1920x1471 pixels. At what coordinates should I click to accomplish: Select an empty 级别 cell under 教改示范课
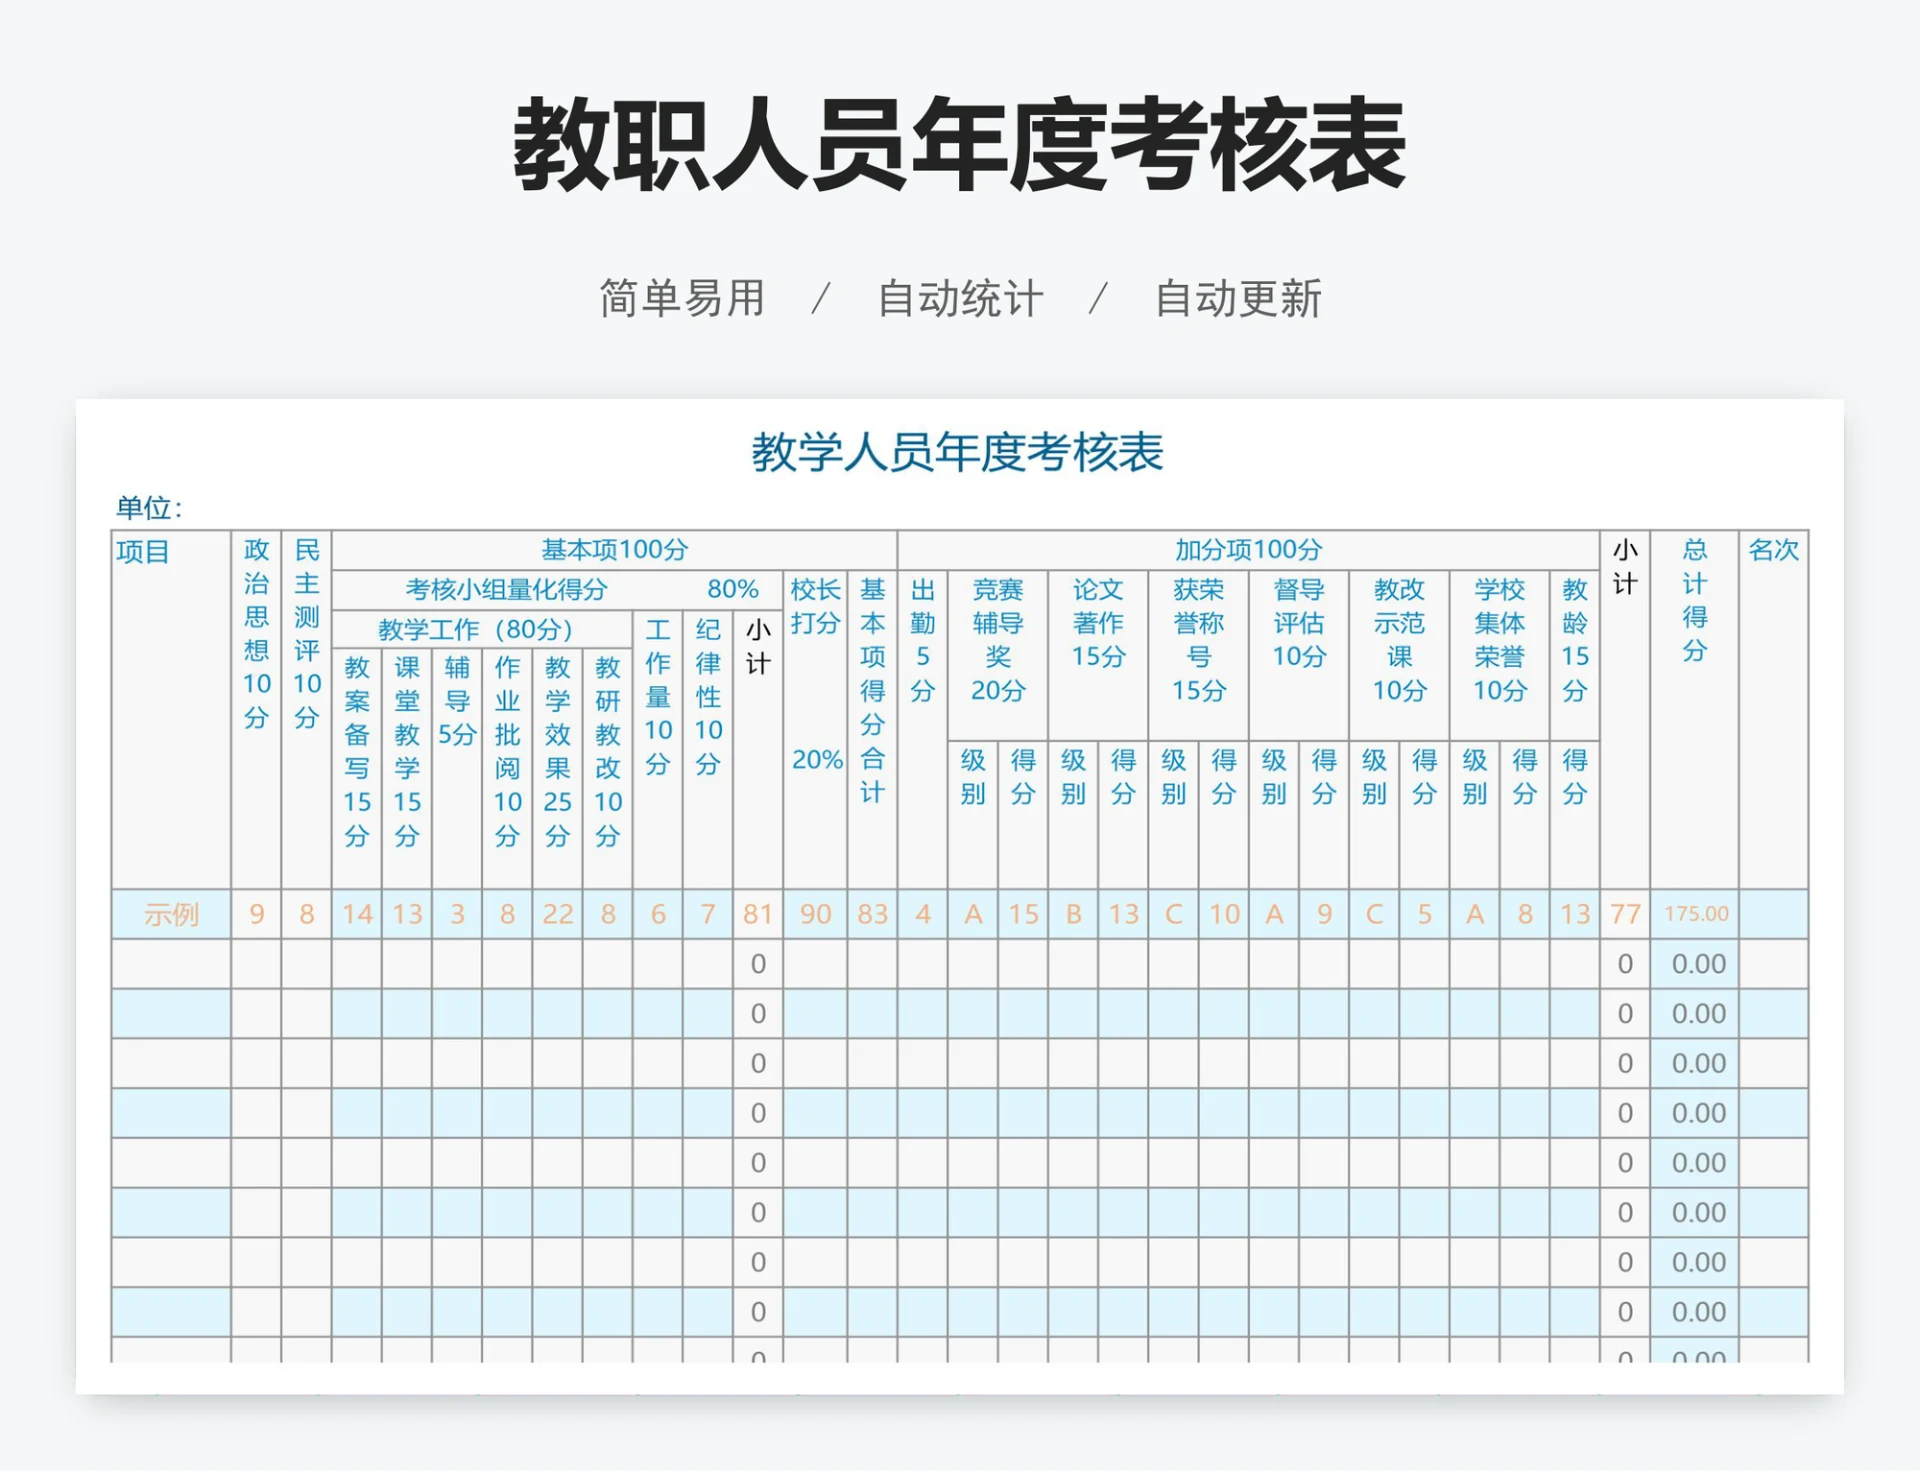click(1374, 964)
